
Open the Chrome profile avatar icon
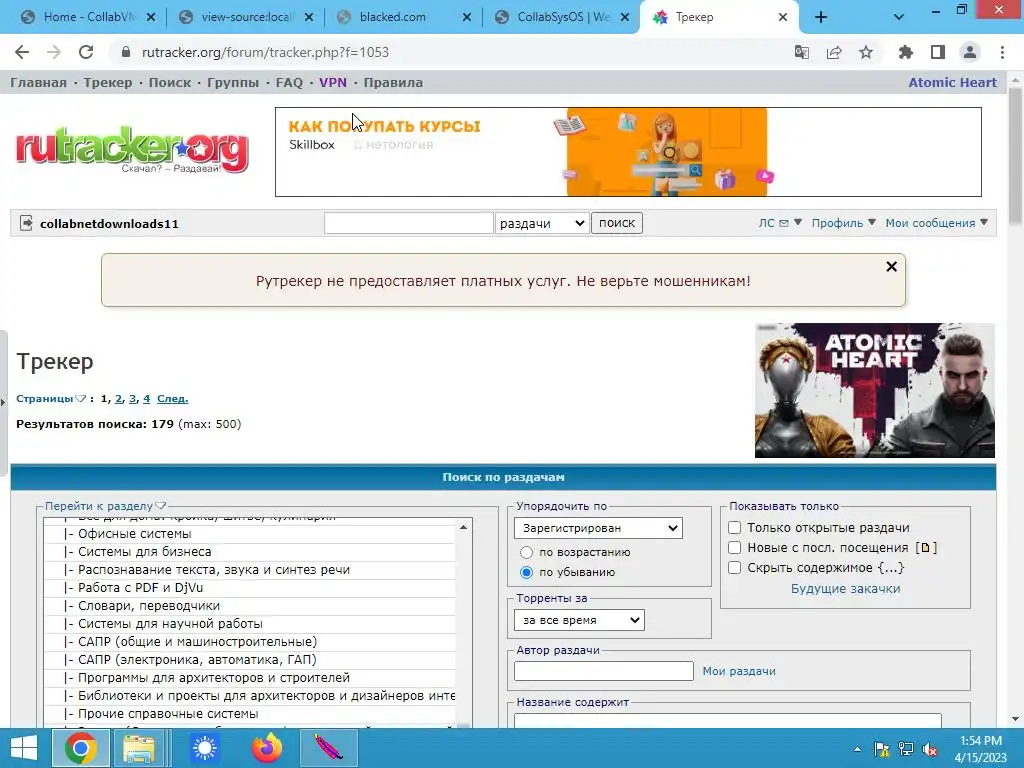[x=970, y=52]
